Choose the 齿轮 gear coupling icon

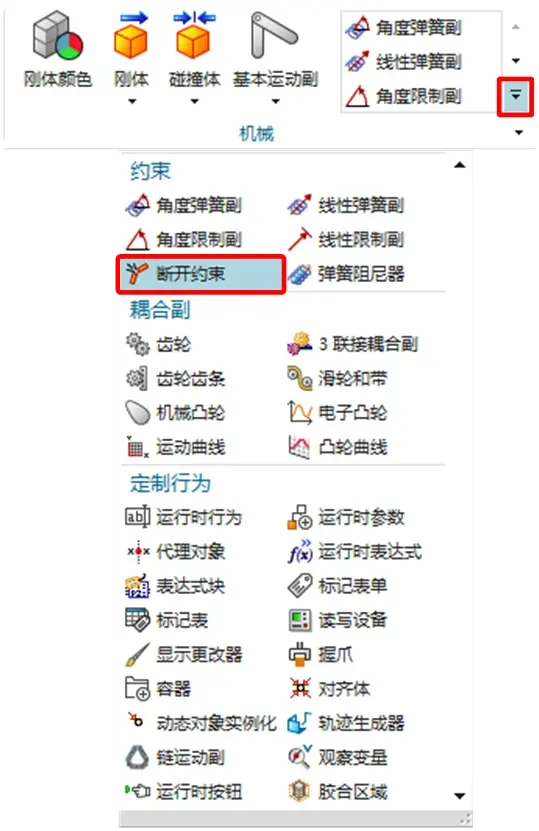pos(138,344)
